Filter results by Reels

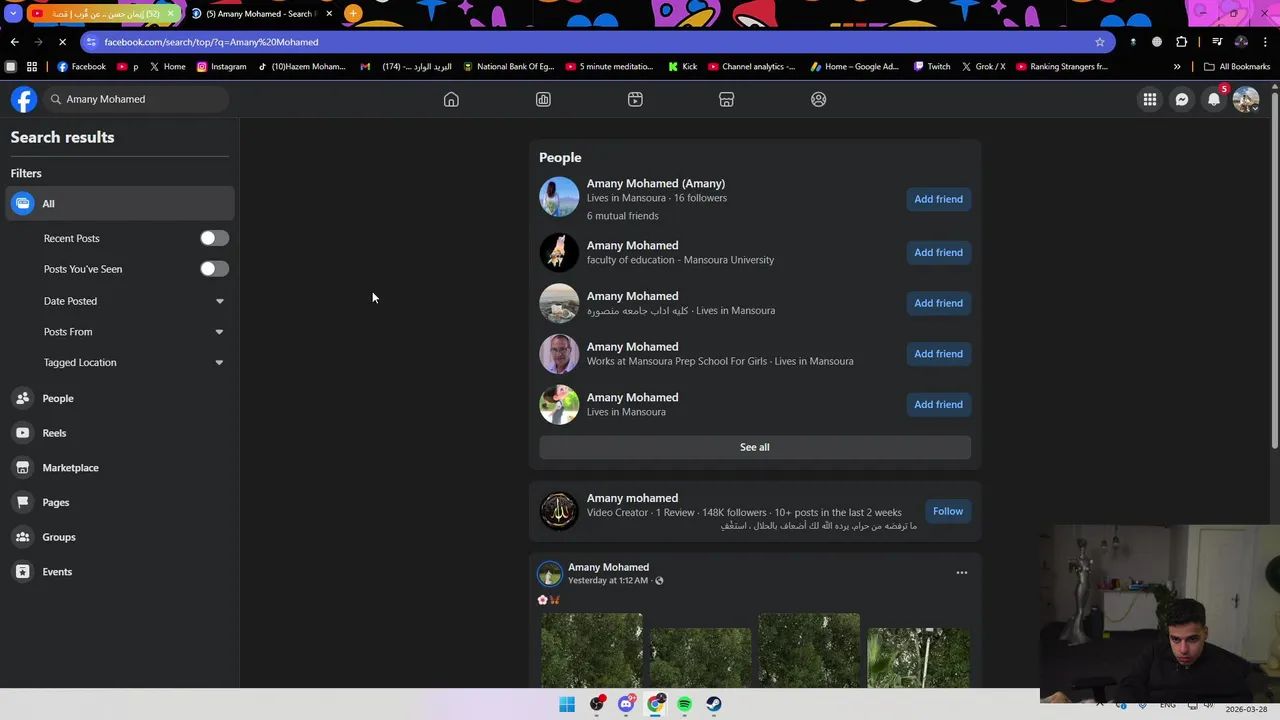pyautogui.click(x=120, y=433)
